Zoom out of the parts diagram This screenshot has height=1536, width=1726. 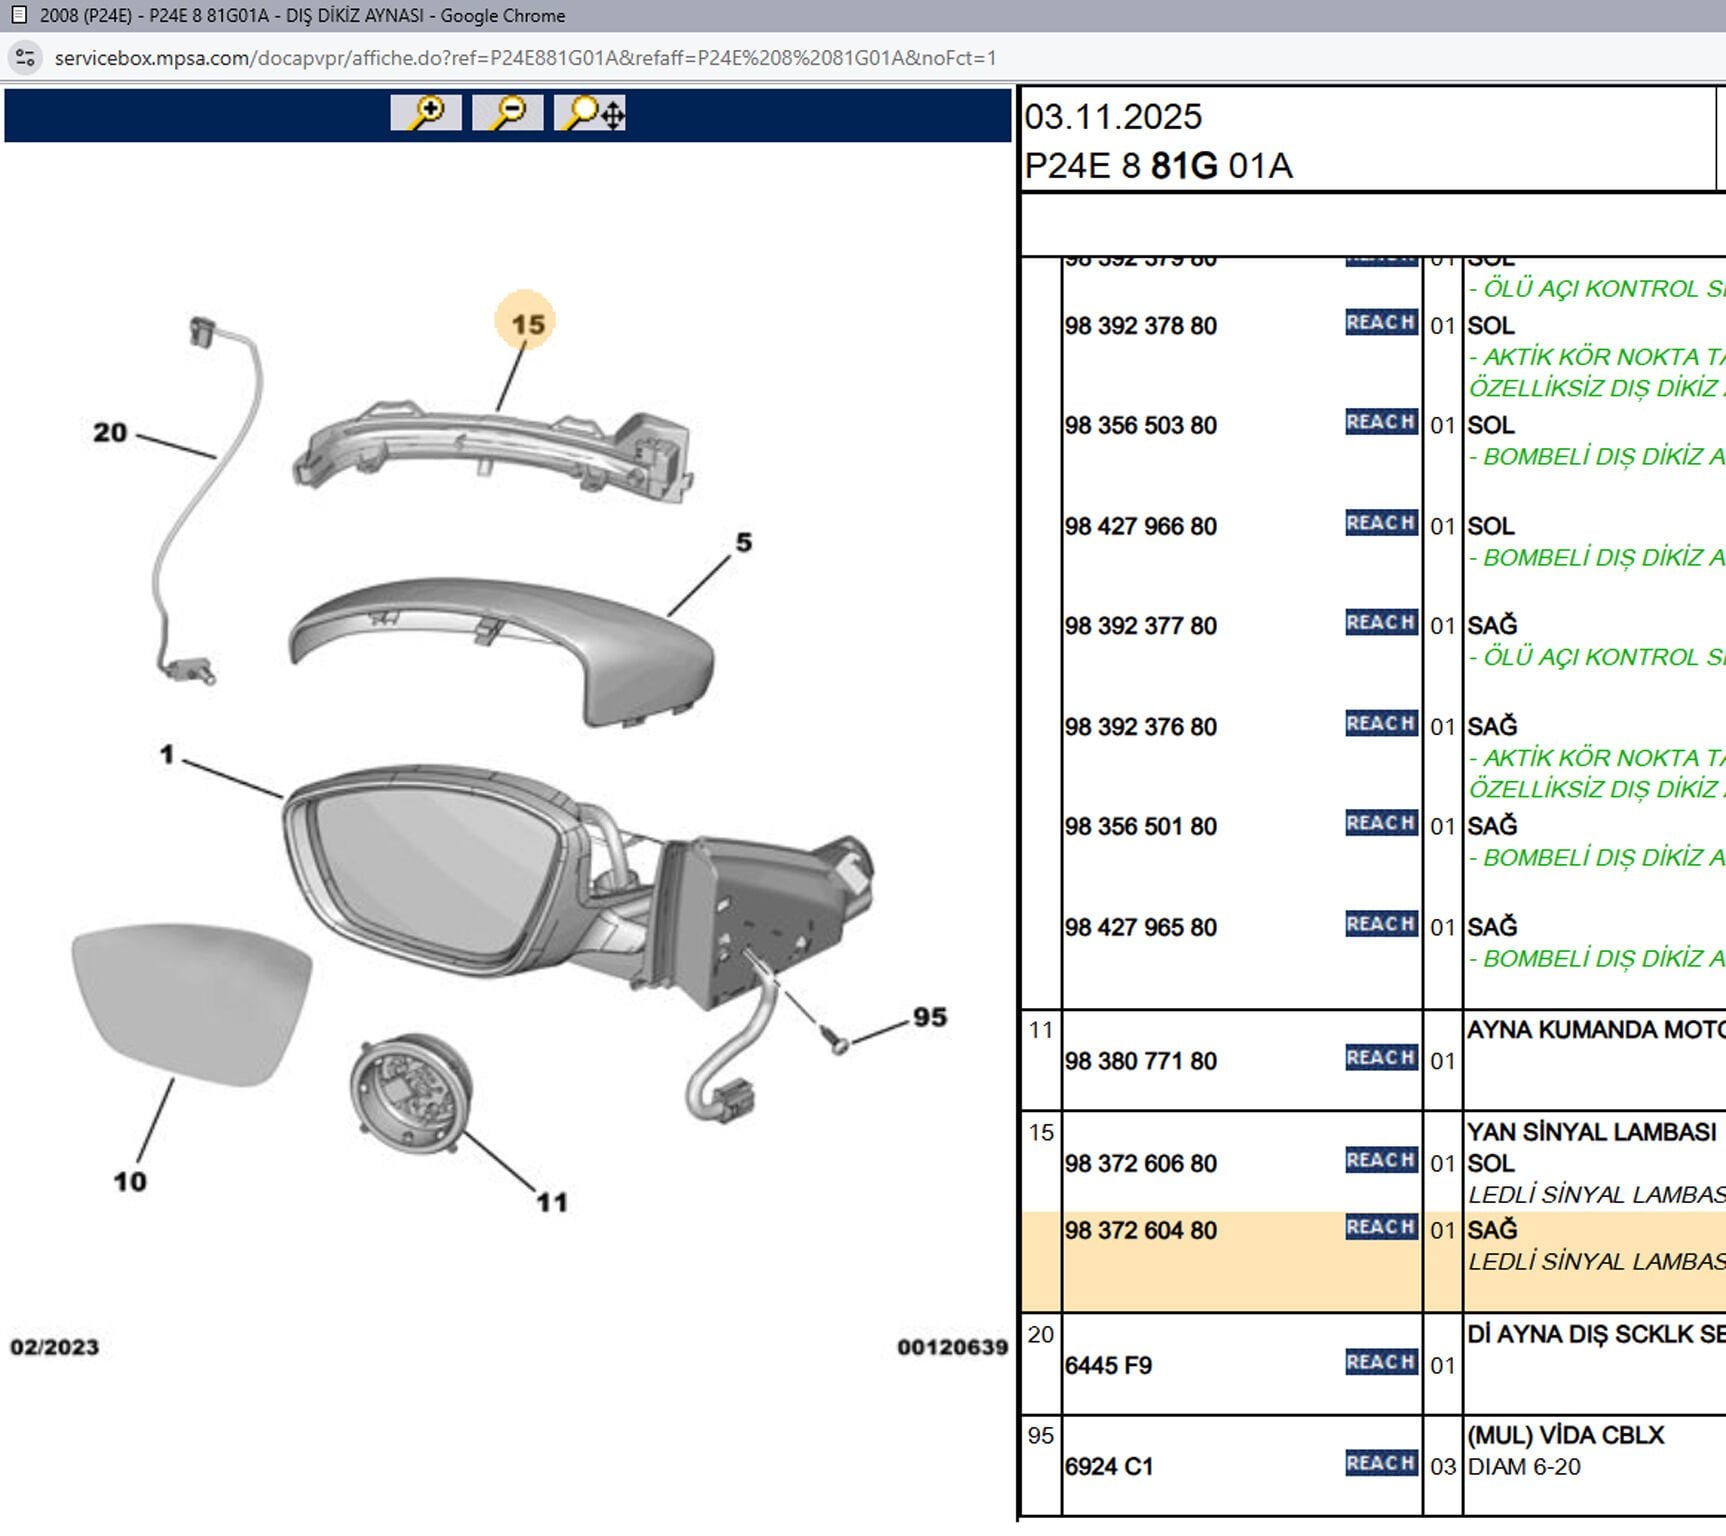click(508, 113)
